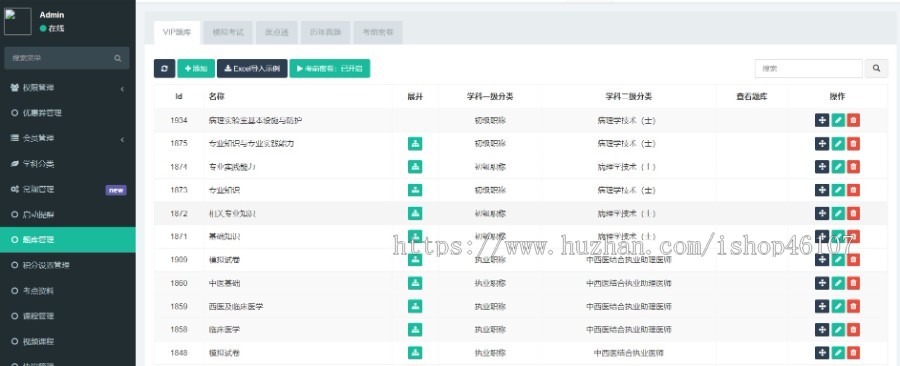
Task: Focus the table search input field
Action: [x=808, y=68]
